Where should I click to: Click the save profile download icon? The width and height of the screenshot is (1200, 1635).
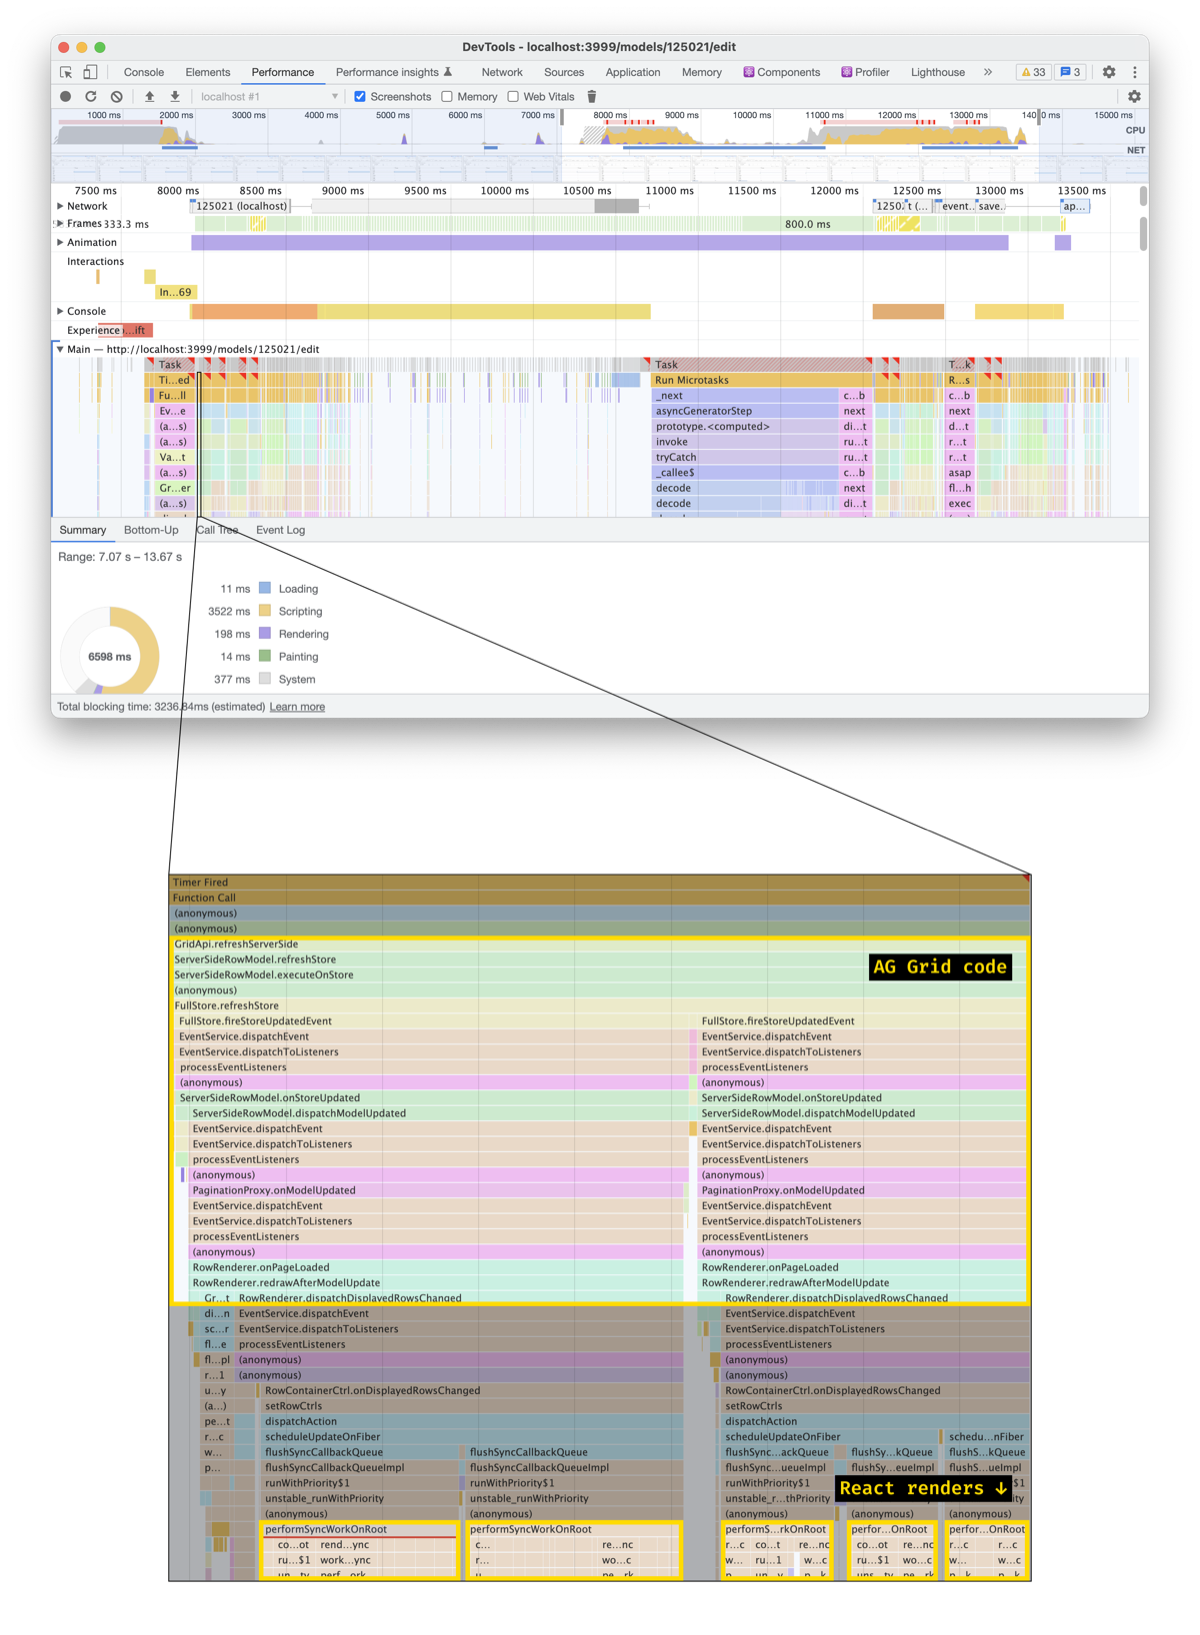(175, 97)
